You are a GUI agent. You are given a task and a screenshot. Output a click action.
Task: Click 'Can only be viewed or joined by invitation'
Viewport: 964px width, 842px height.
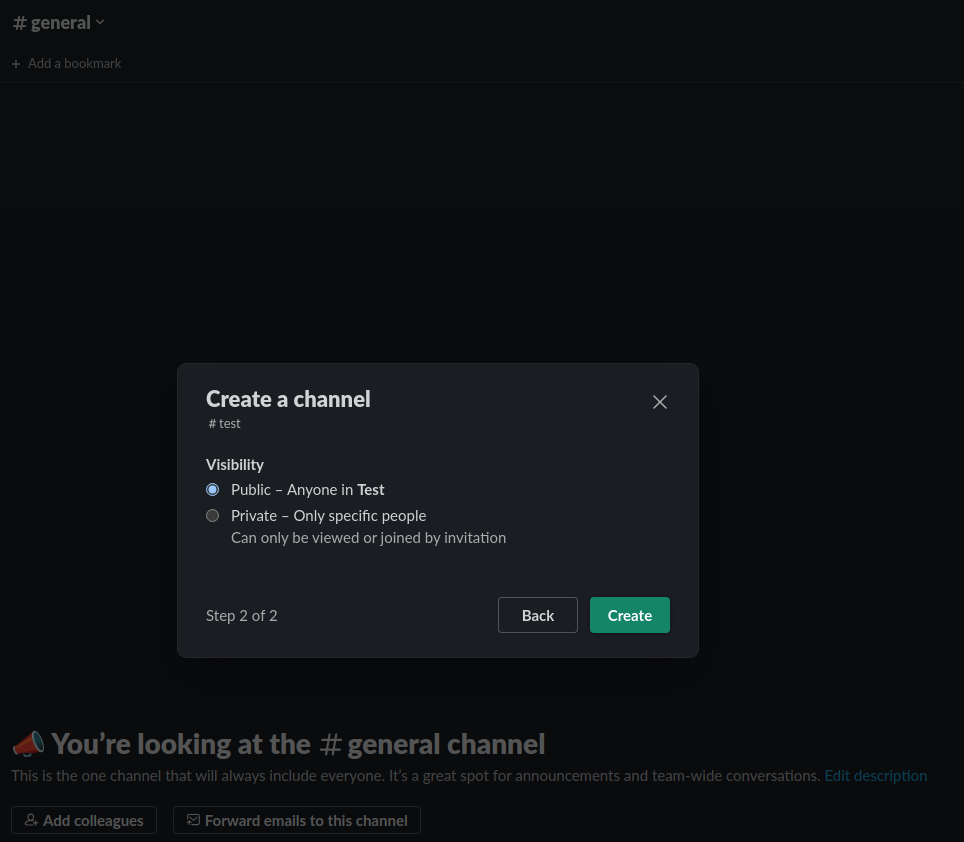coord(368,538)
